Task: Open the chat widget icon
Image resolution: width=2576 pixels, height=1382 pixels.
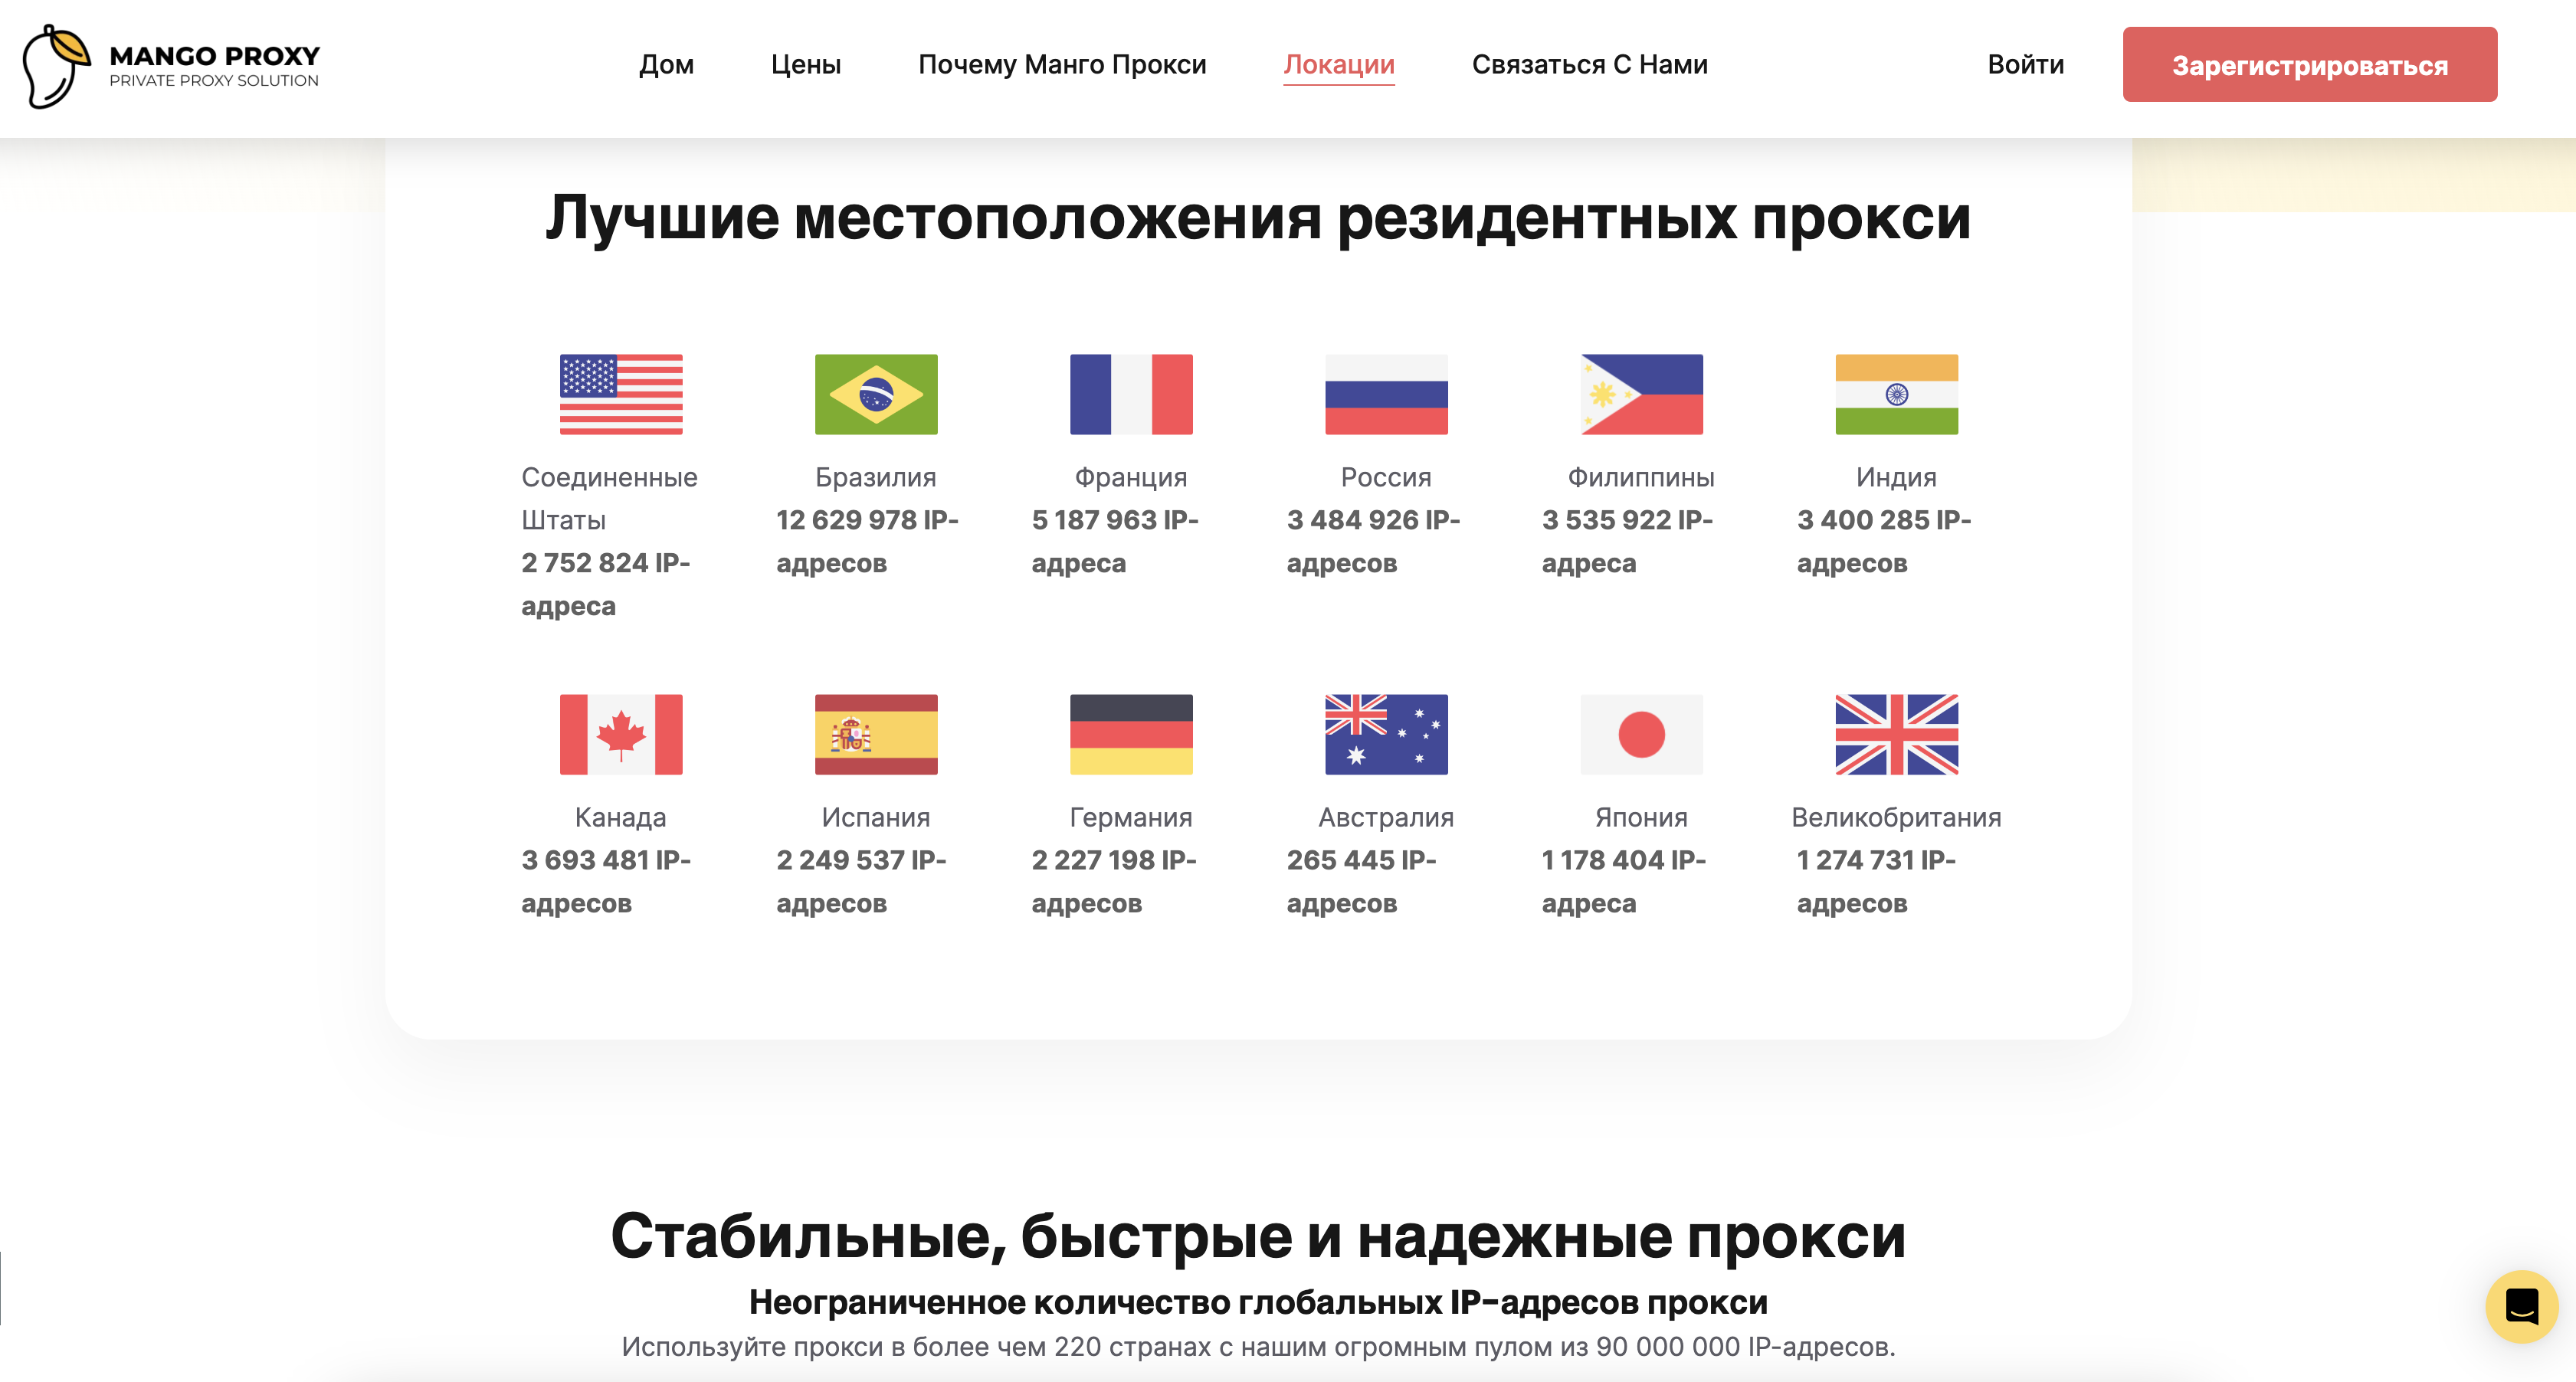Action: [x=2521, y=1306]
